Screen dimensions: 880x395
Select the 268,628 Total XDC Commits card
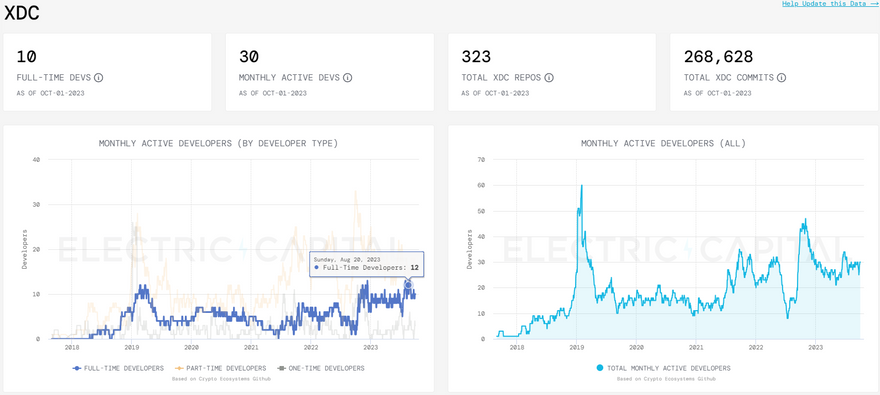774,72
